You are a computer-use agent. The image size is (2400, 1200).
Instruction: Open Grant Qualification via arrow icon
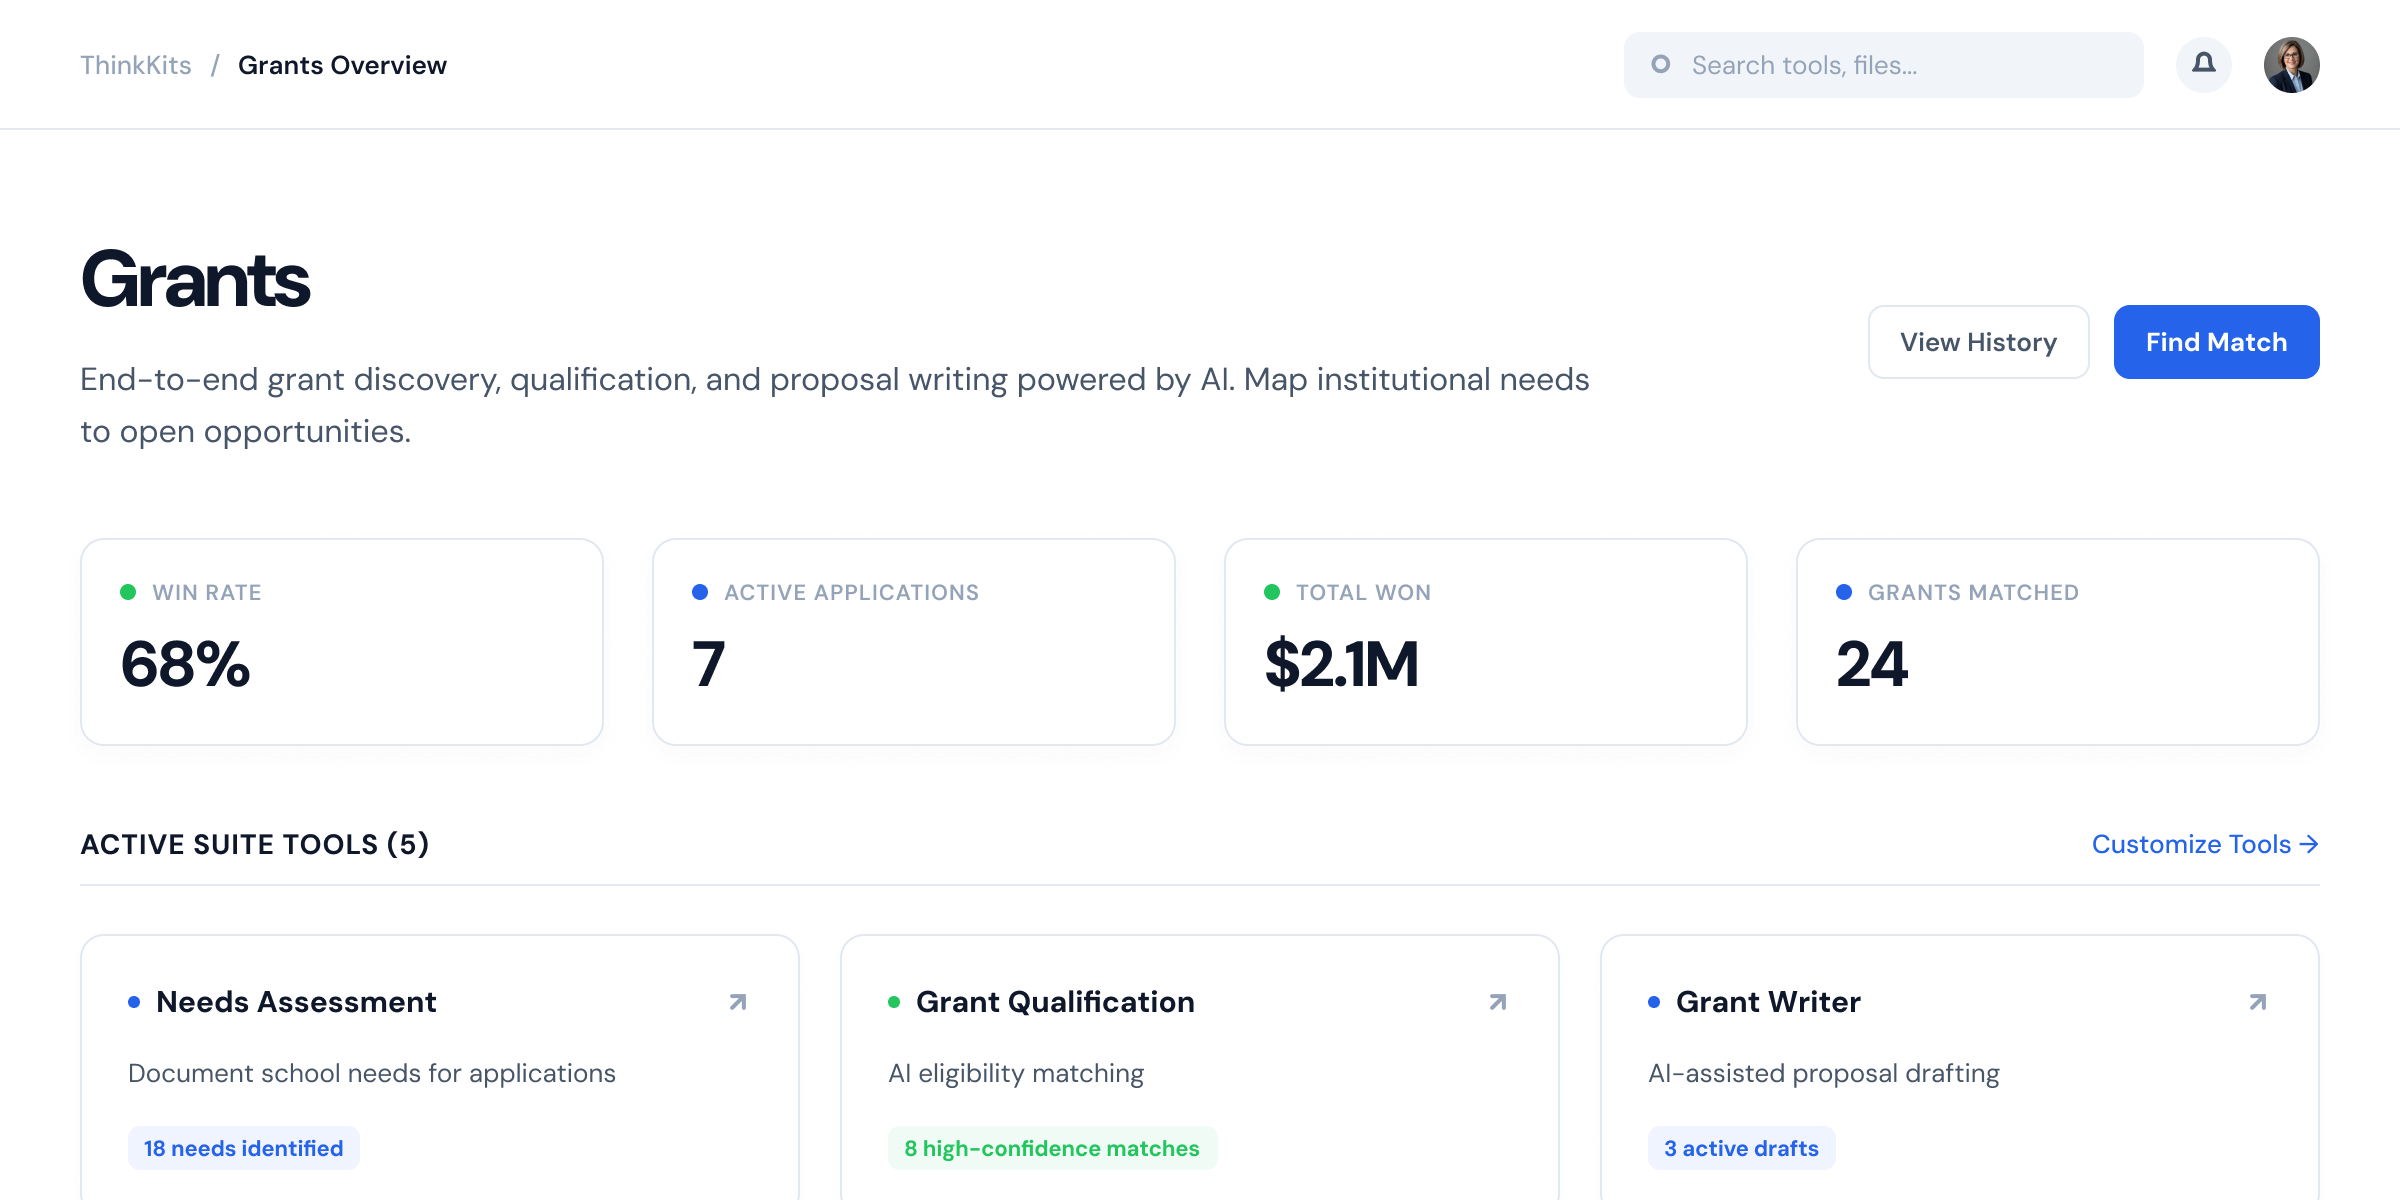point(1498,1002)
